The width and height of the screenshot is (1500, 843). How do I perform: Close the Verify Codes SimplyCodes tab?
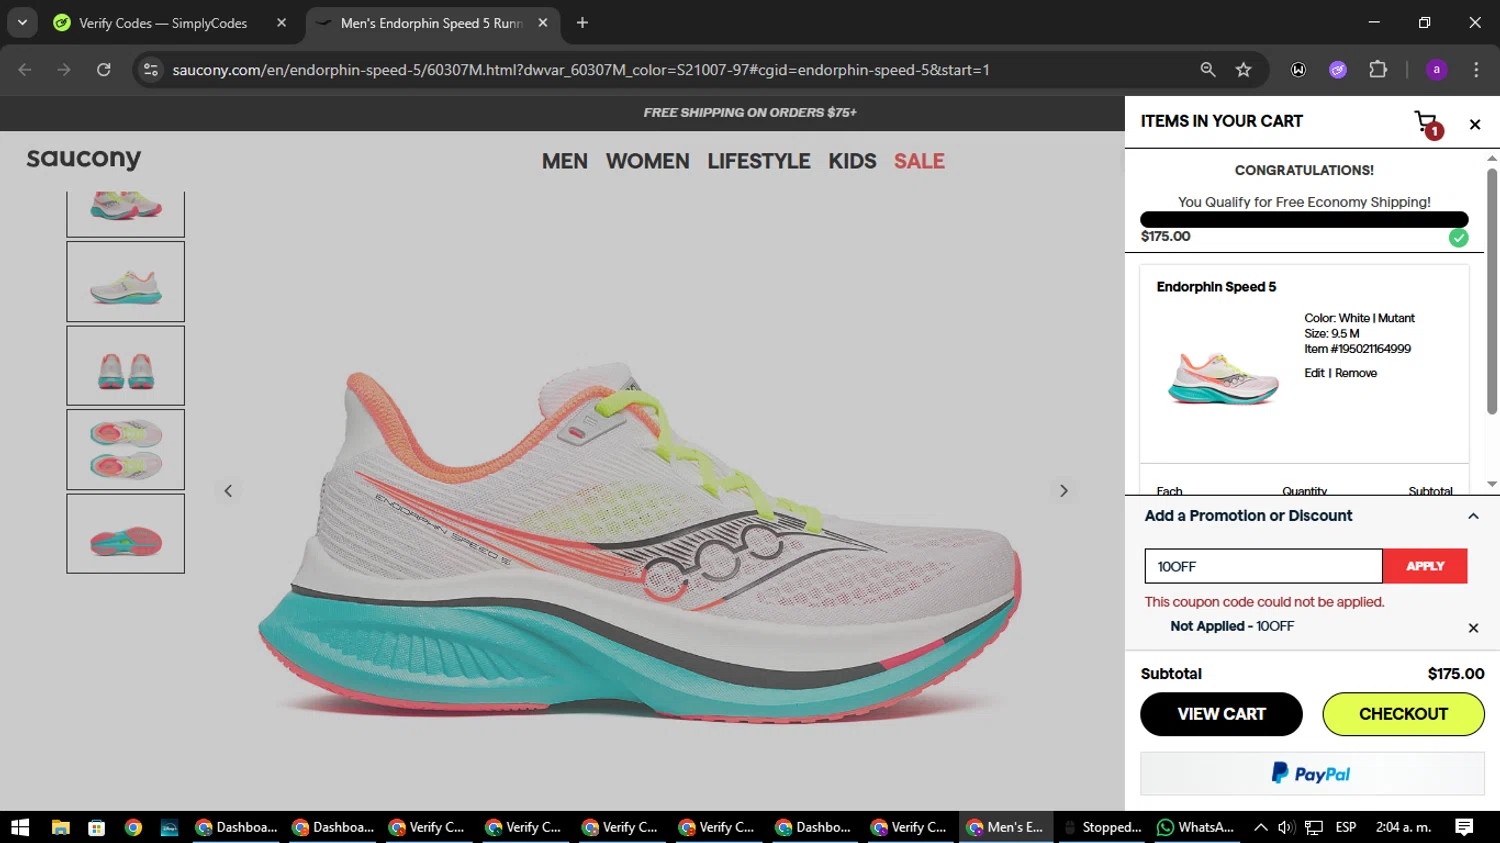(x=281, y=23)
